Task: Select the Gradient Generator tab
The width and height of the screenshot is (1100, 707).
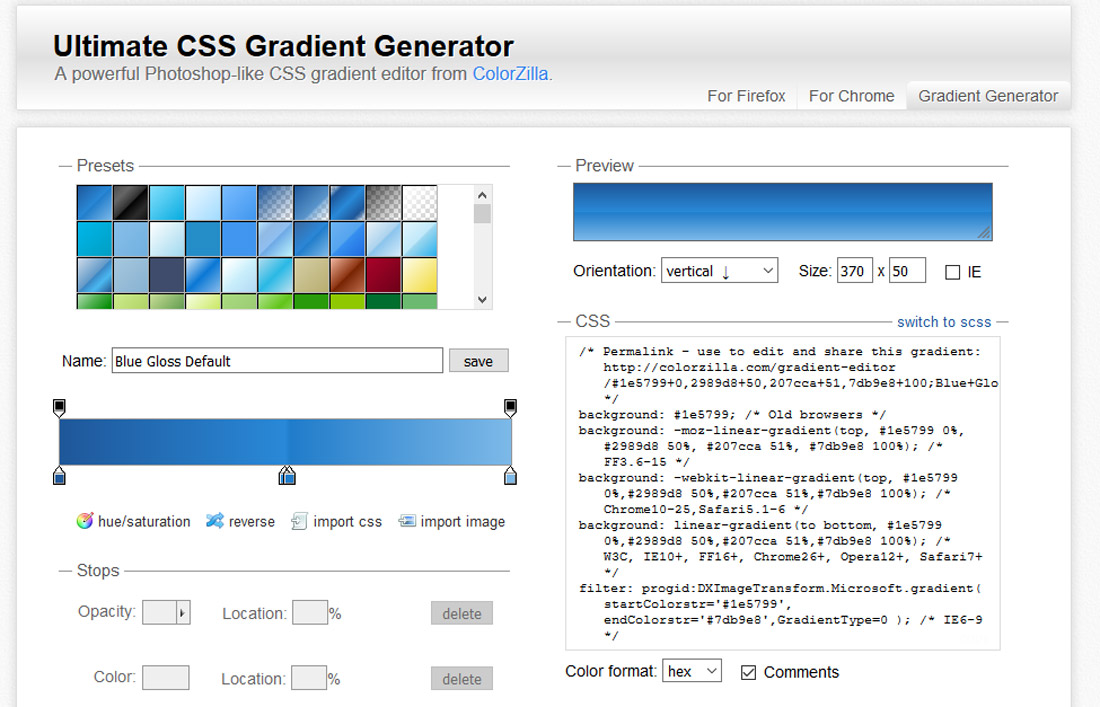Action: click(988, 96)
